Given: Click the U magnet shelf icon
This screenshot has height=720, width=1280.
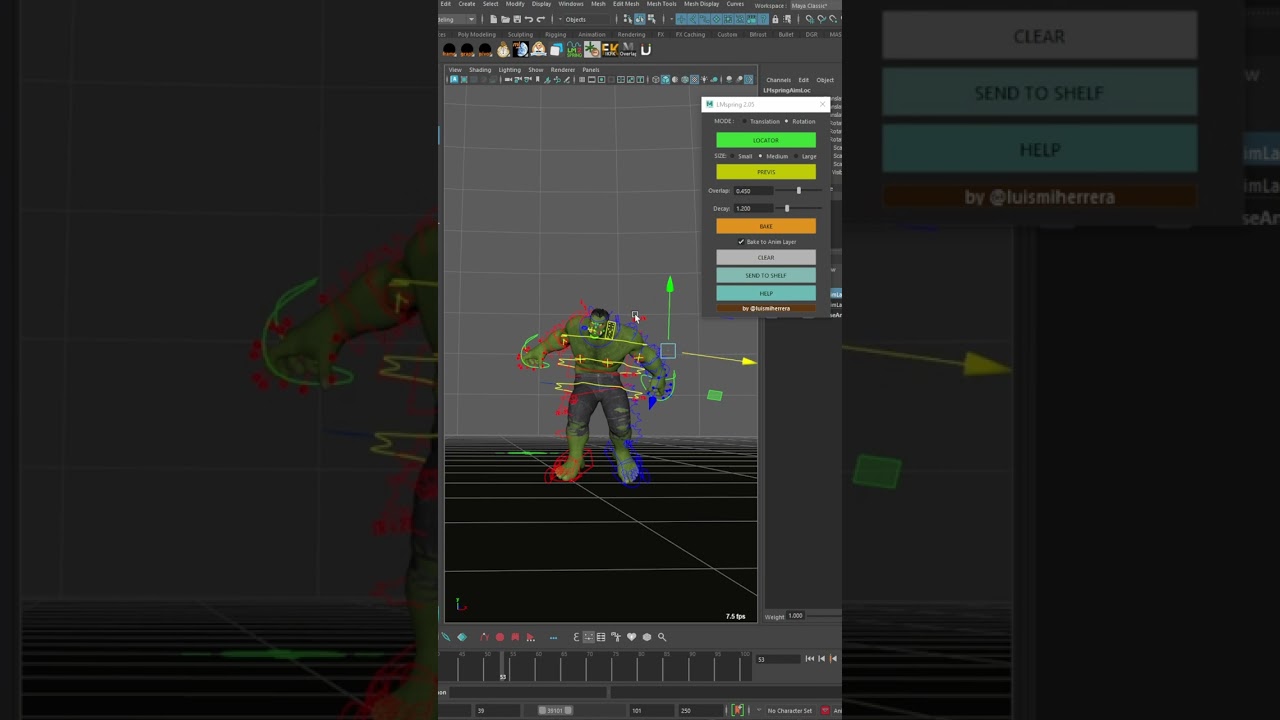Looking at the screenshot, I should click(646, 49).
